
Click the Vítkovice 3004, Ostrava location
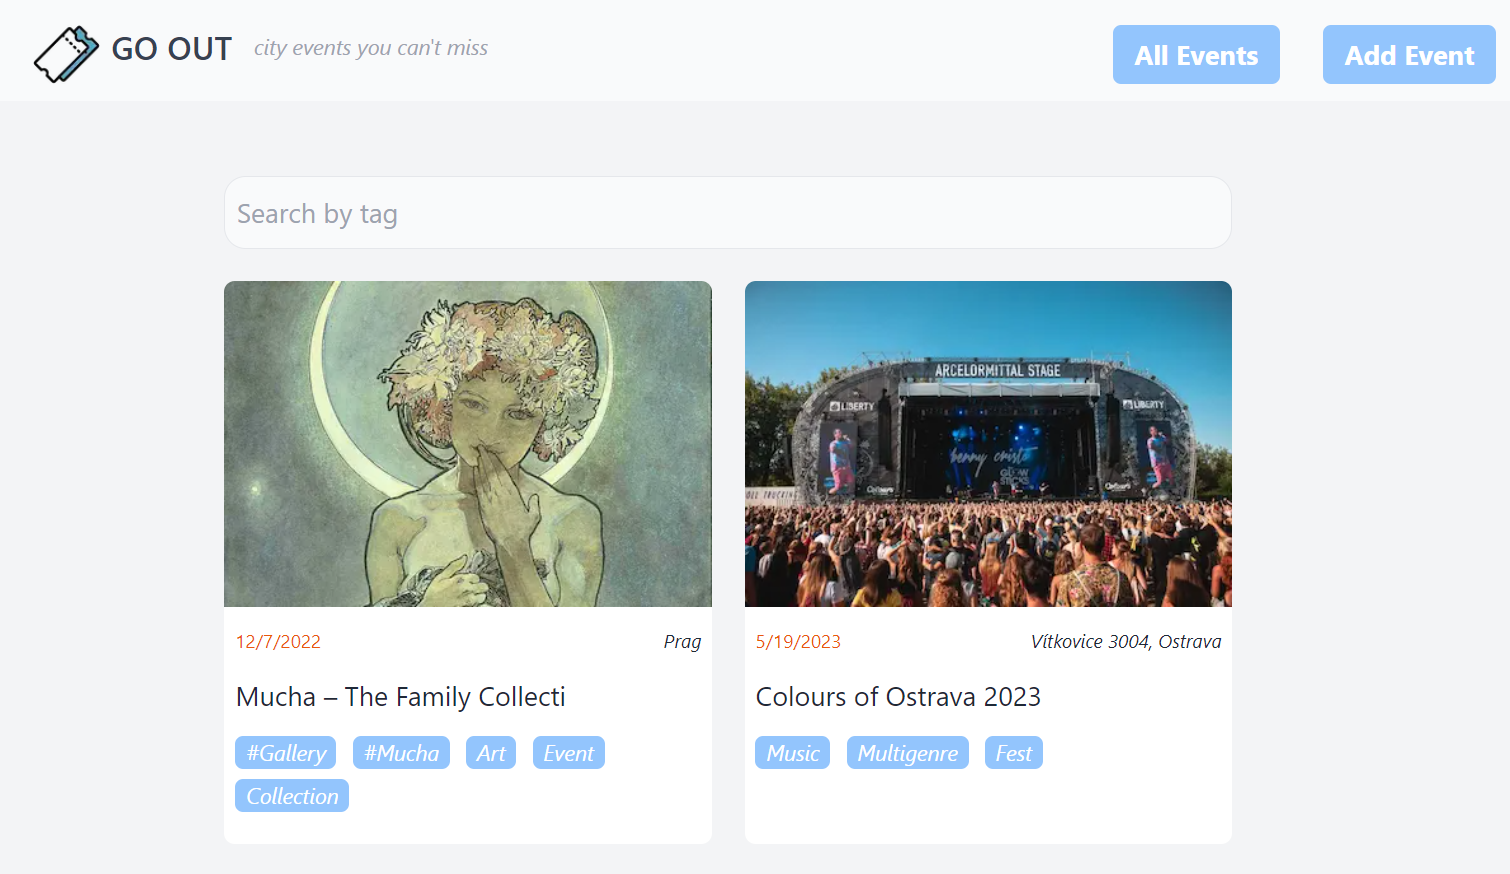[x=1125, y=642]
